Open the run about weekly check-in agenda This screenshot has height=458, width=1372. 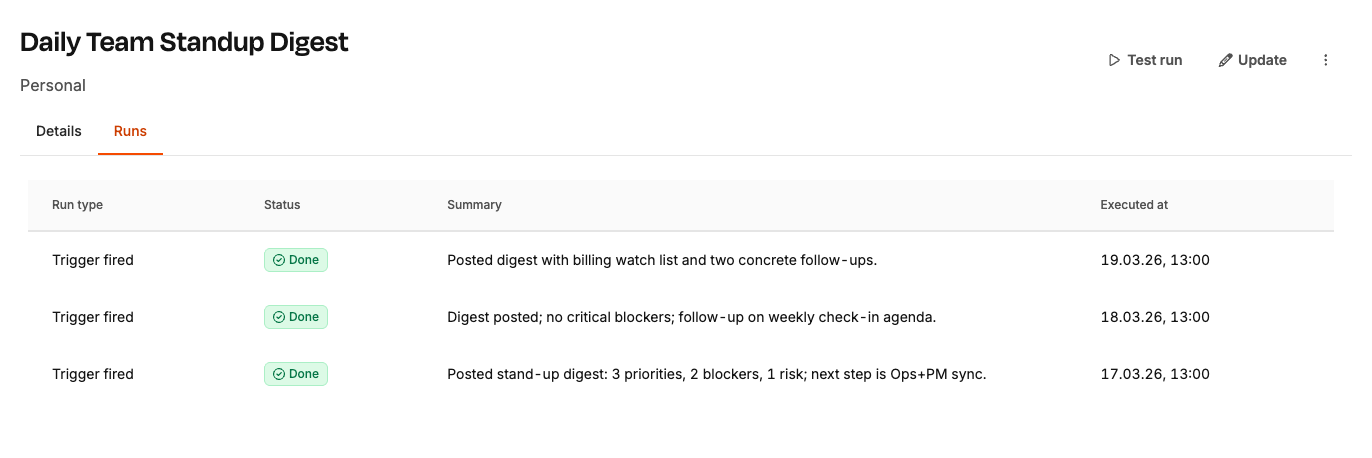pos(691,317)
